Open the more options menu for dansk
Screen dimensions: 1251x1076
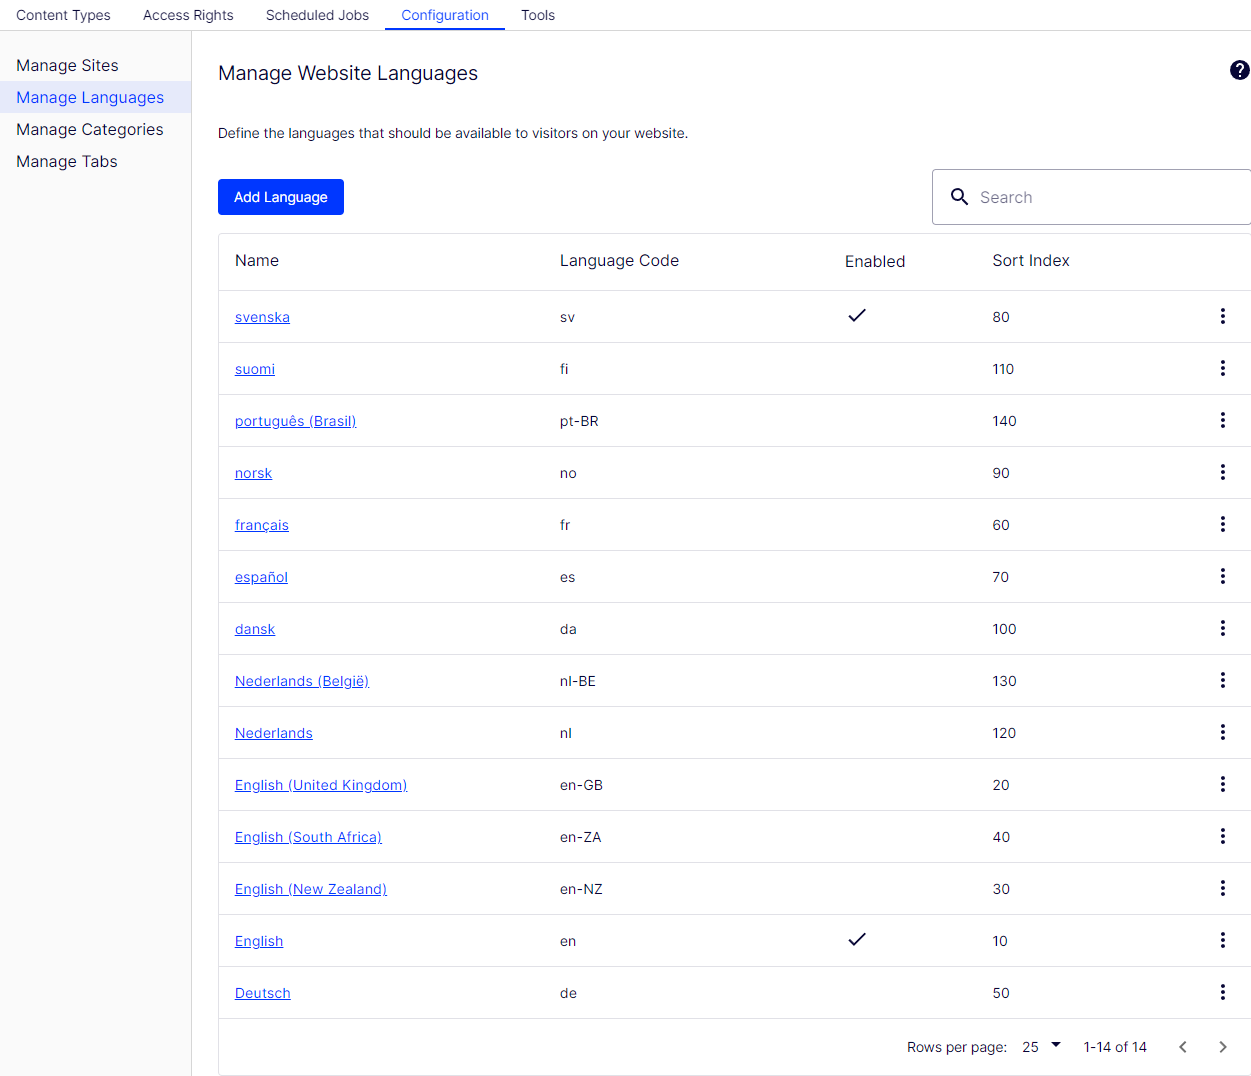1222,628
